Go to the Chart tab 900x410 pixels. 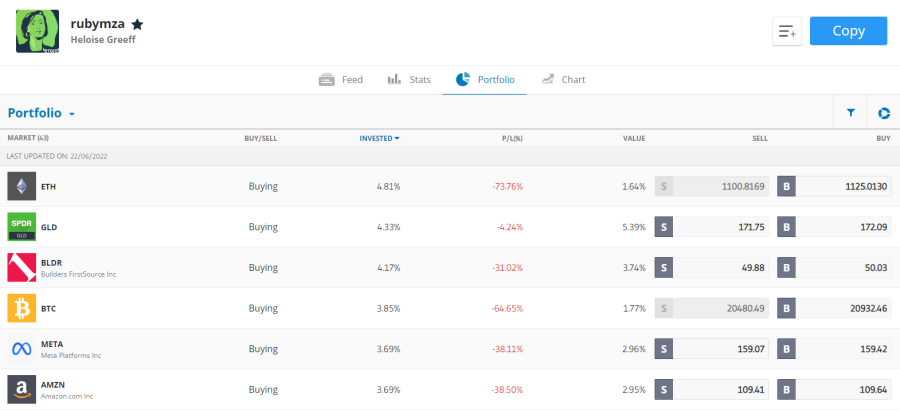click(x=563, y=80)
